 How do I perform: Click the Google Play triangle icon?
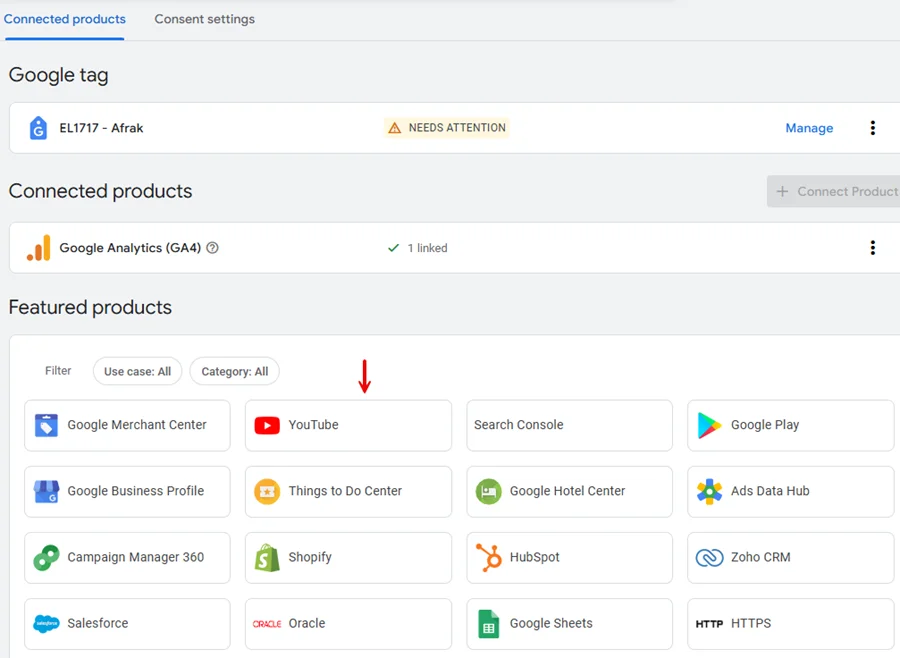pos(709,425)
